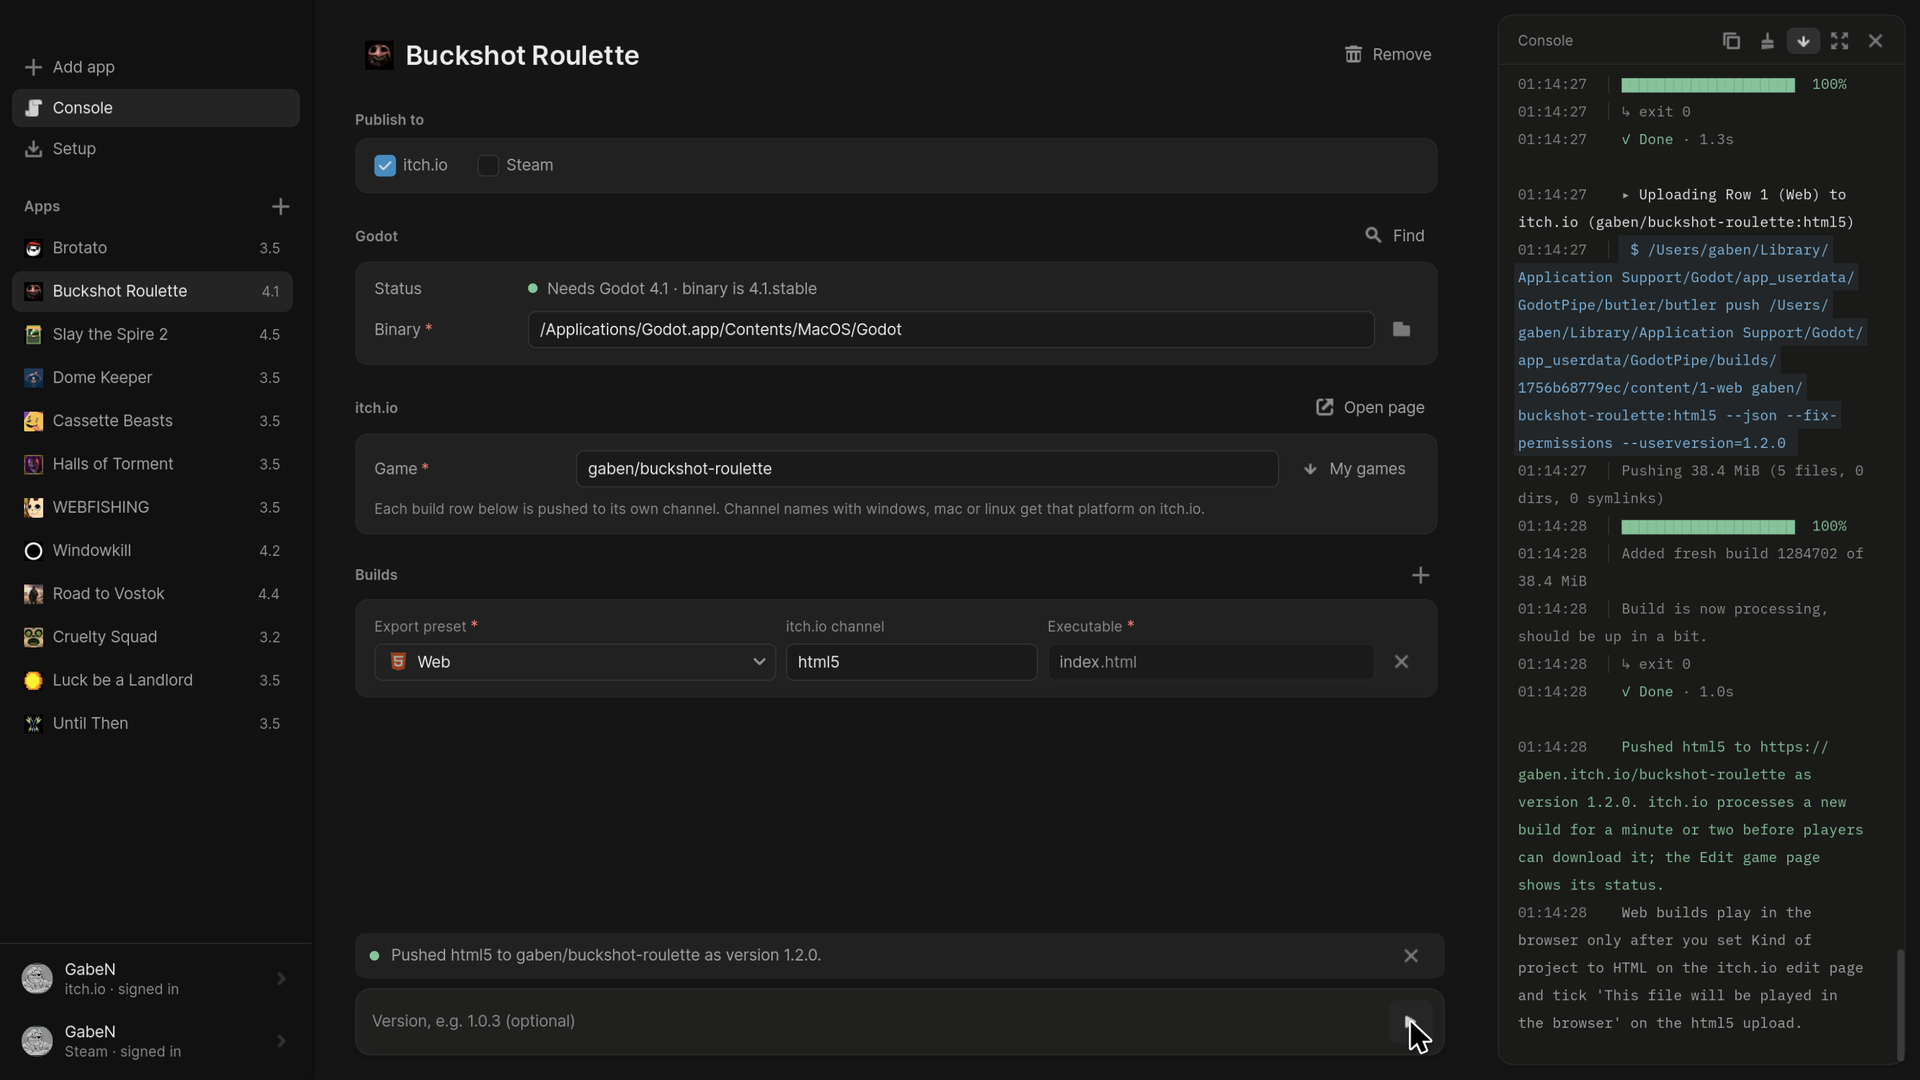The image size is (1920, 1080).
Task: Click Windowkill's circle icon
Action: point(33,551)
